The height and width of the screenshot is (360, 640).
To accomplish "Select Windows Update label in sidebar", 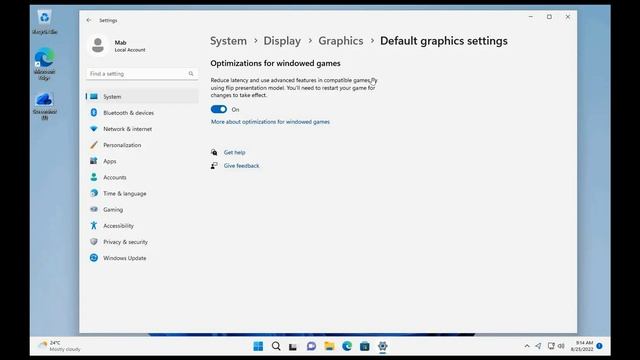I will 124,258.
